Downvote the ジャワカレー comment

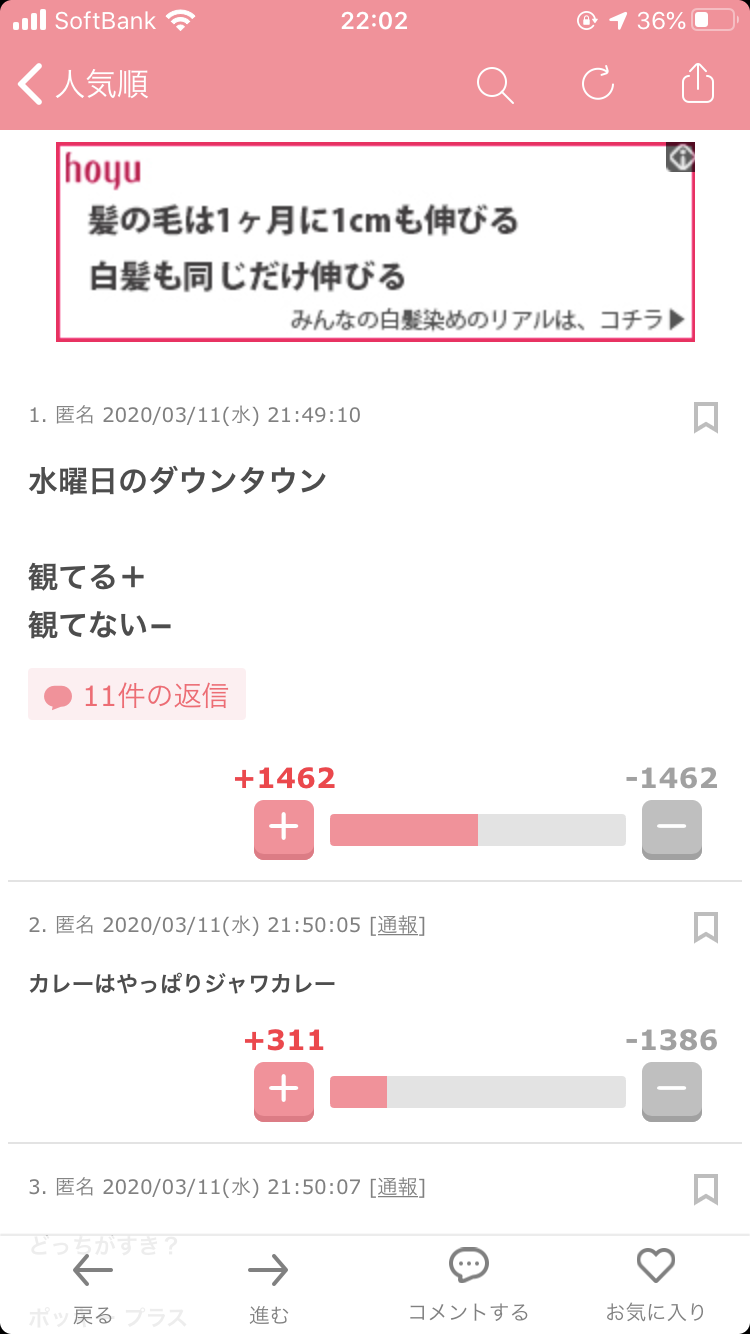click(672, 1091)
